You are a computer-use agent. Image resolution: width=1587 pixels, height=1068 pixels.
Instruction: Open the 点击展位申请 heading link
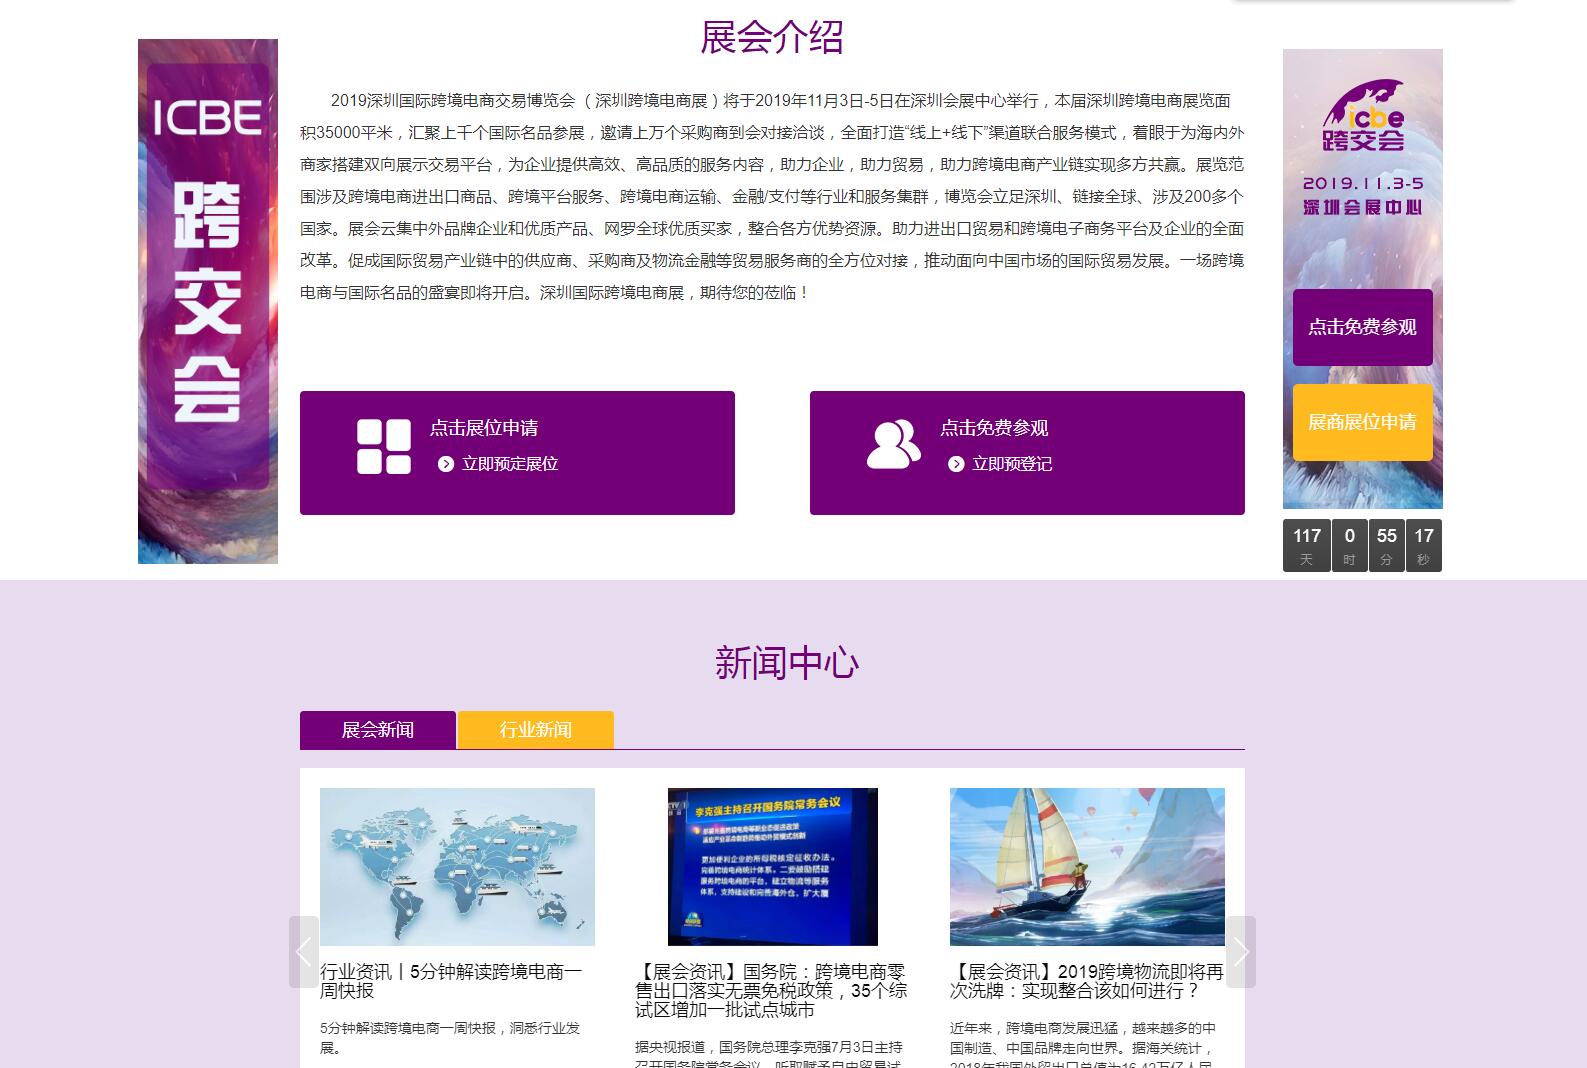(484, 428)
